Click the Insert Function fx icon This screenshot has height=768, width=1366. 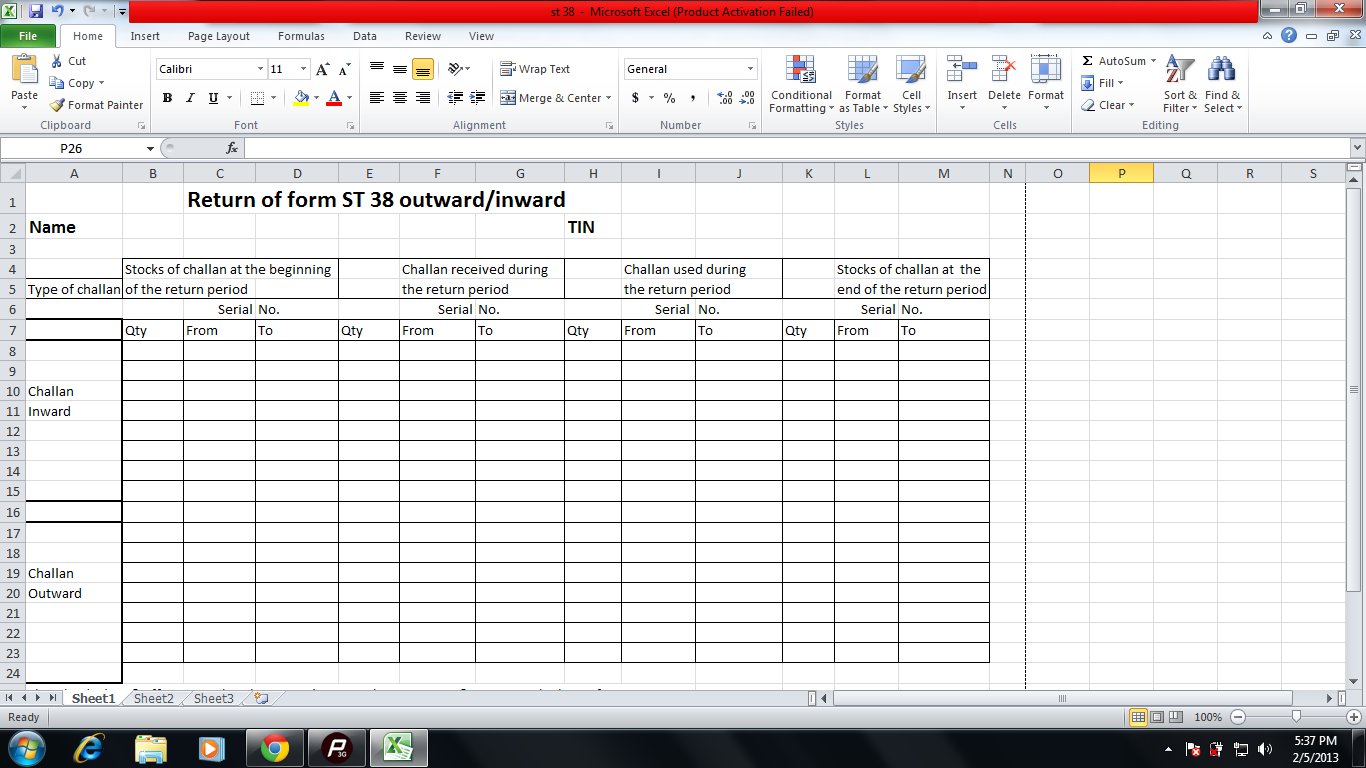(232, 148)
